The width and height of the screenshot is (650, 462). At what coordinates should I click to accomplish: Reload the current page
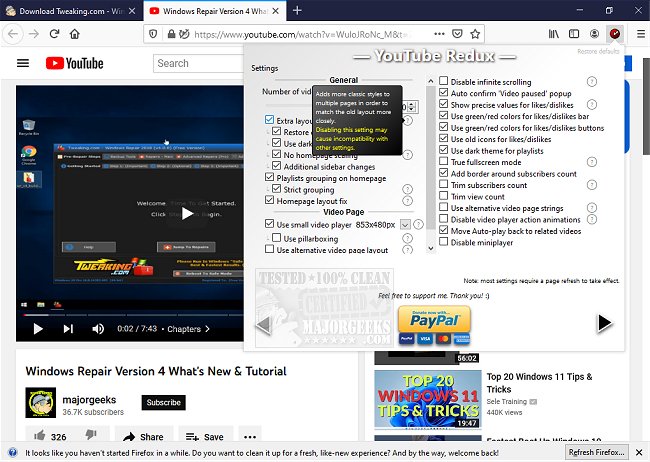54,34
